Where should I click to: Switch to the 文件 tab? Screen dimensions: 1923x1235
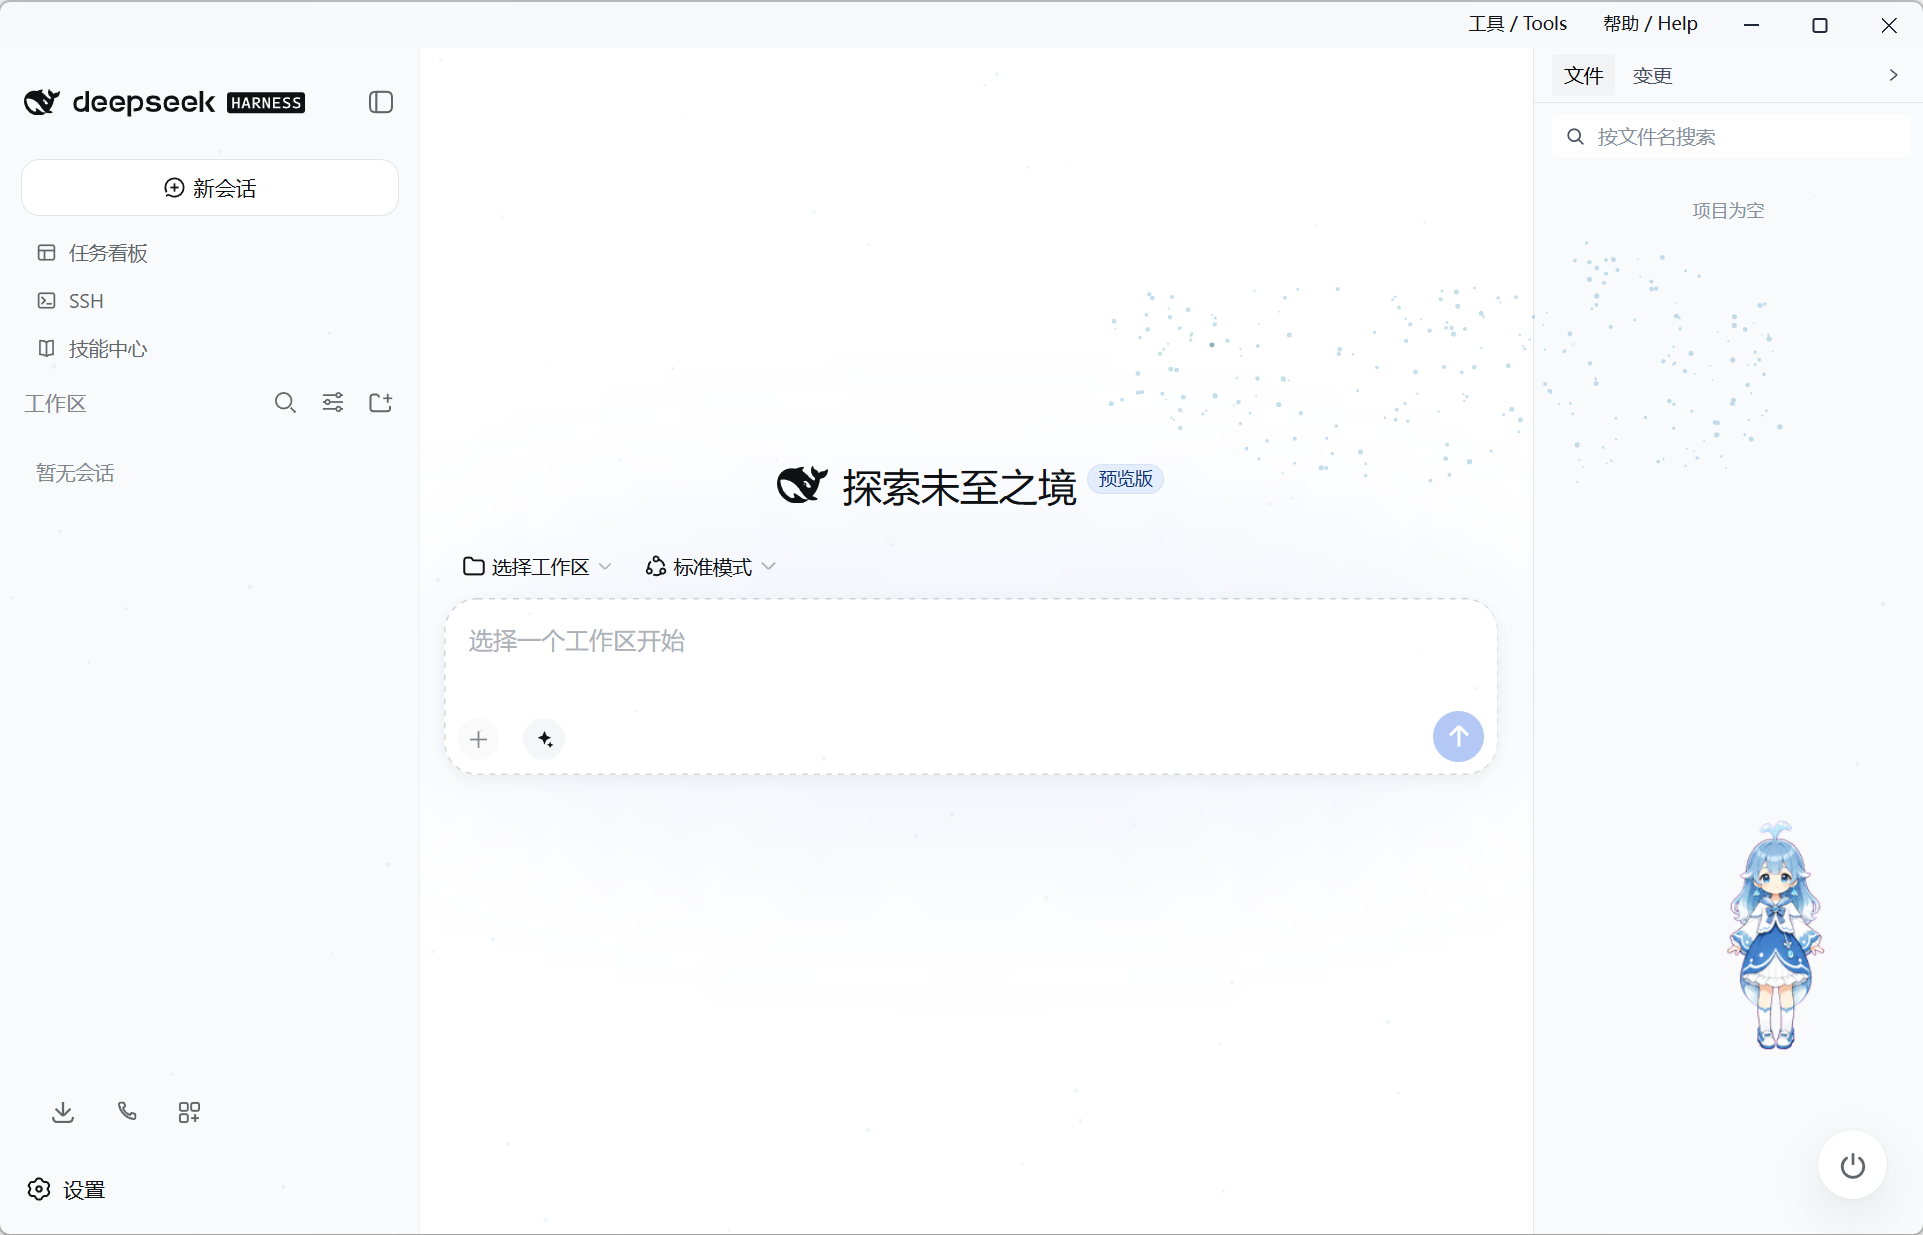[x=1583, y=76]
